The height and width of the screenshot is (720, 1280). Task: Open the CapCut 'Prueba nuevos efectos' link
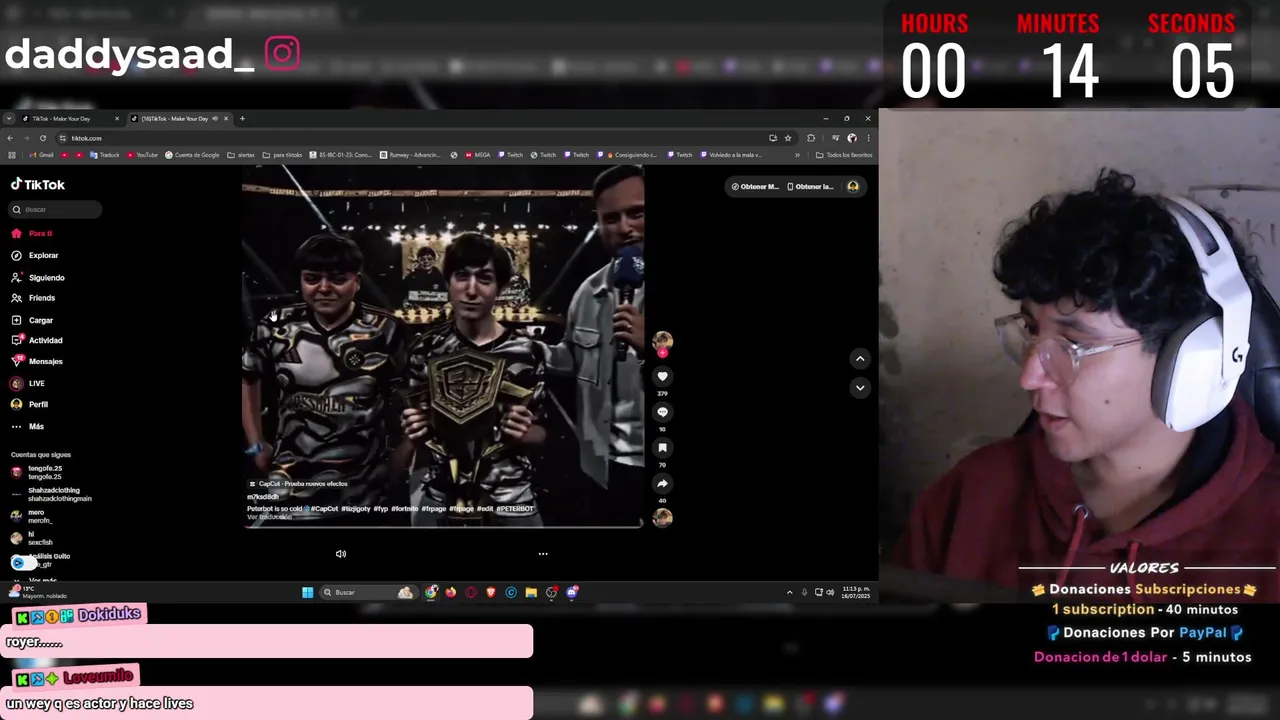coord(298,484)
